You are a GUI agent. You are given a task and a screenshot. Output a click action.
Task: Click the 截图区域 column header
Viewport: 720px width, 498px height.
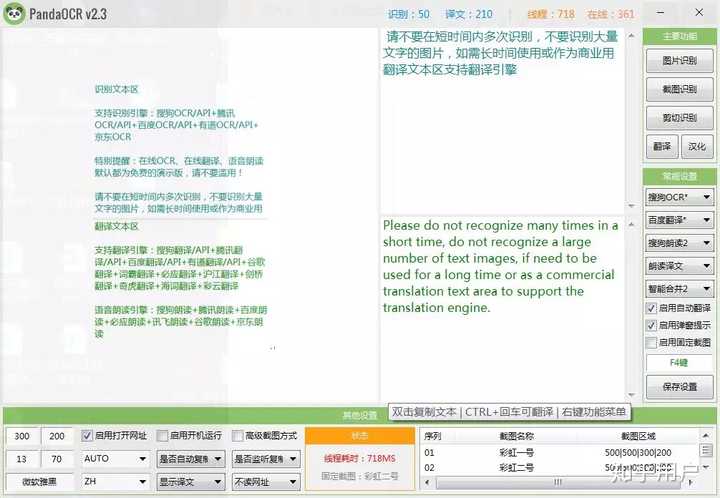coord(638,436)
